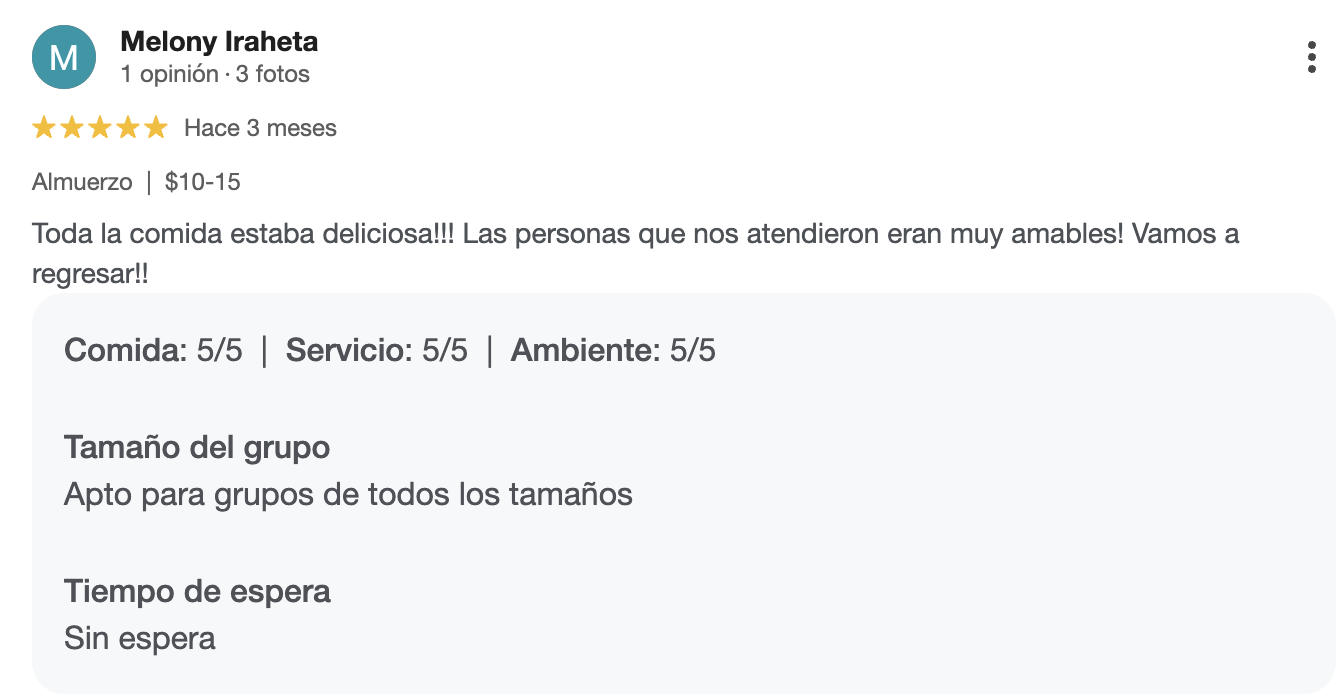Select the "Almuerzo" meal type label
1342x700 pixels.
tap(82, 182)
